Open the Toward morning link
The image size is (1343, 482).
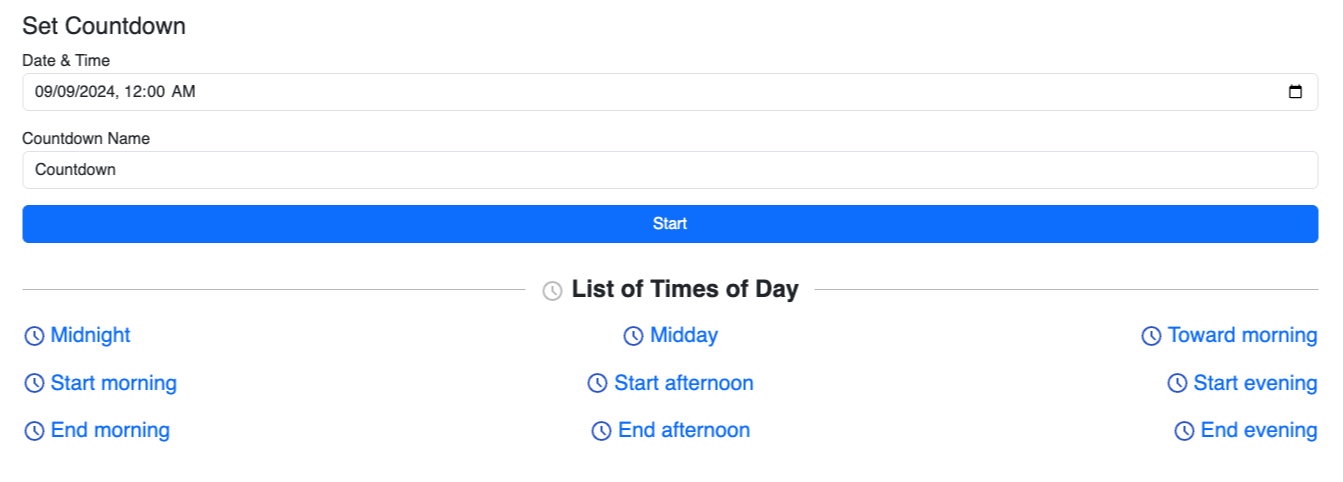(1242, 335)
